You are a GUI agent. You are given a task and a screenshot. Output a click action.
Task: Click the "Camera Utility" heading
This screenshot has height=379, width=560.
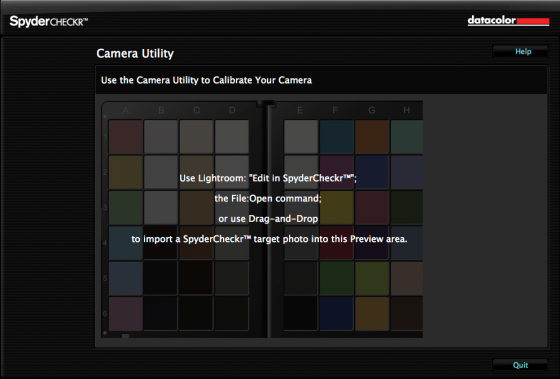click(135, 54)
